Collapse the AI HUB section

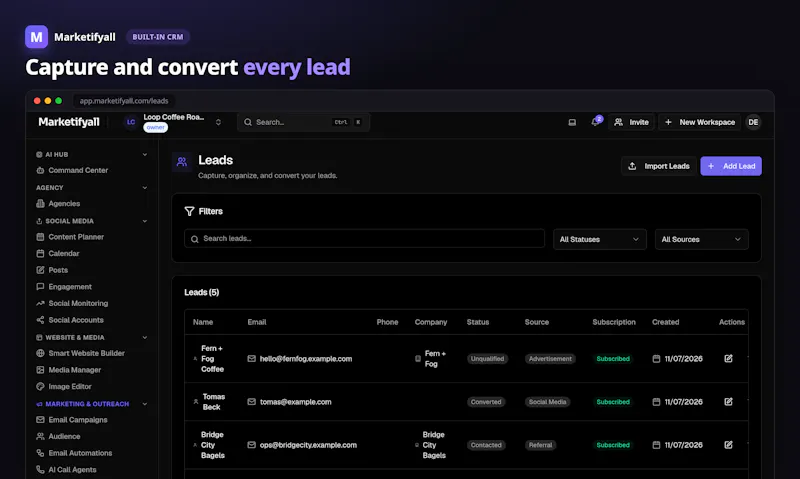click(x=145, y=155)
